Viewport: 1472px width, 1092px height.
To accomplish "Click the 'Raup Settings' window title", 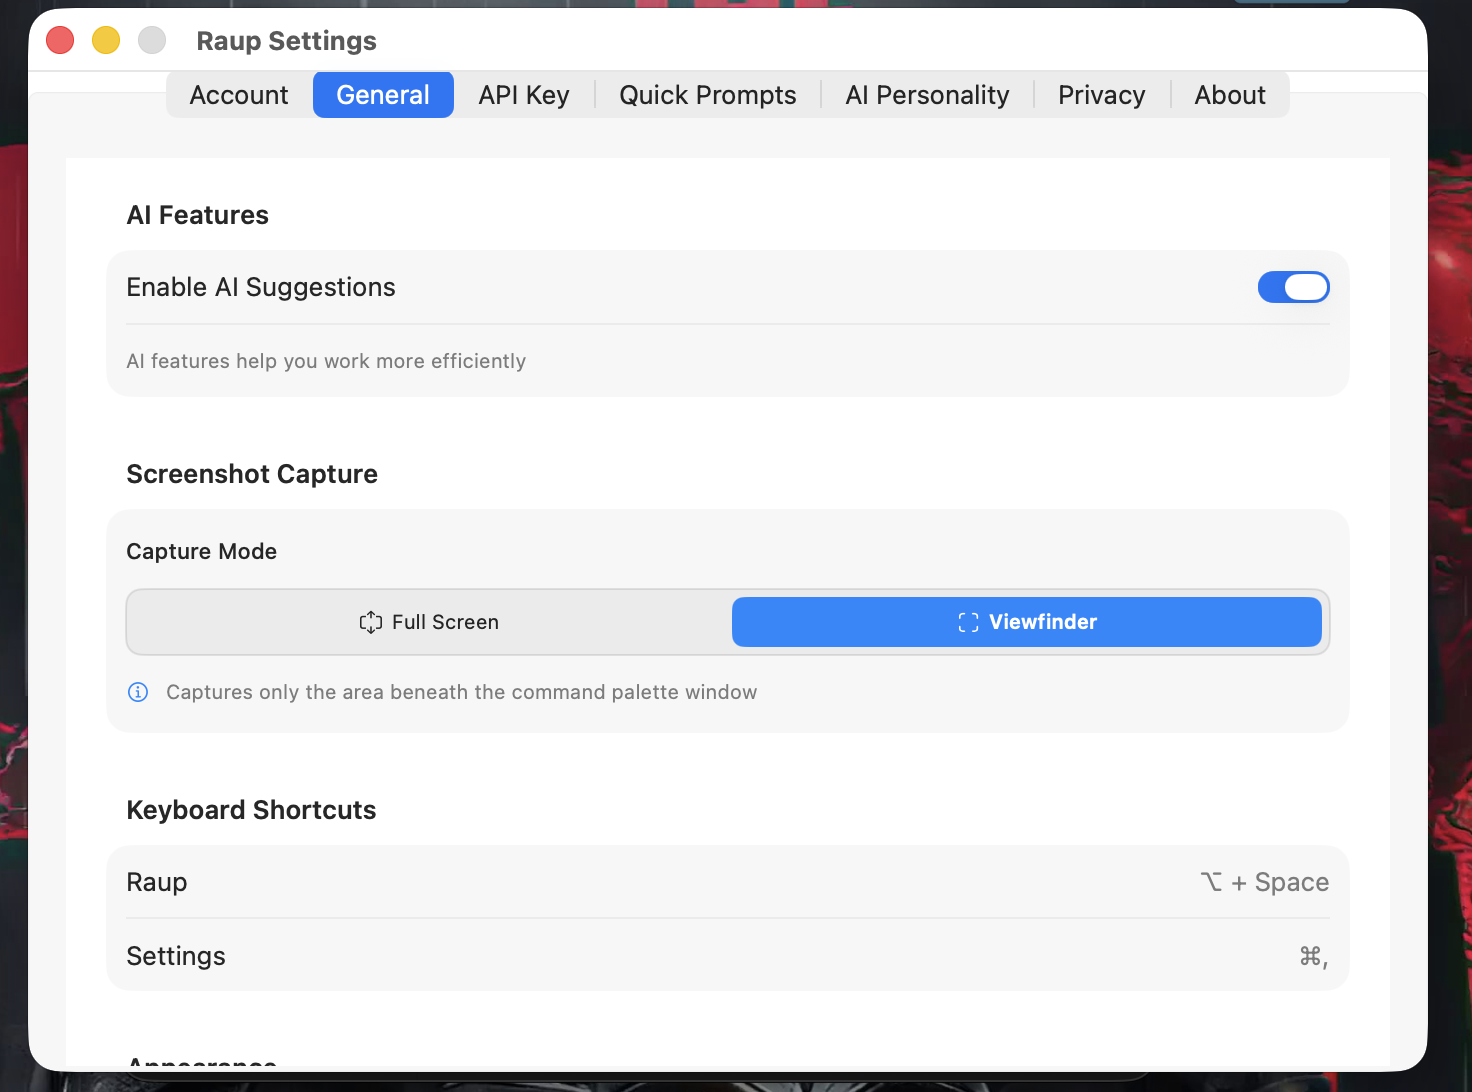I will (x=287, y=41).
